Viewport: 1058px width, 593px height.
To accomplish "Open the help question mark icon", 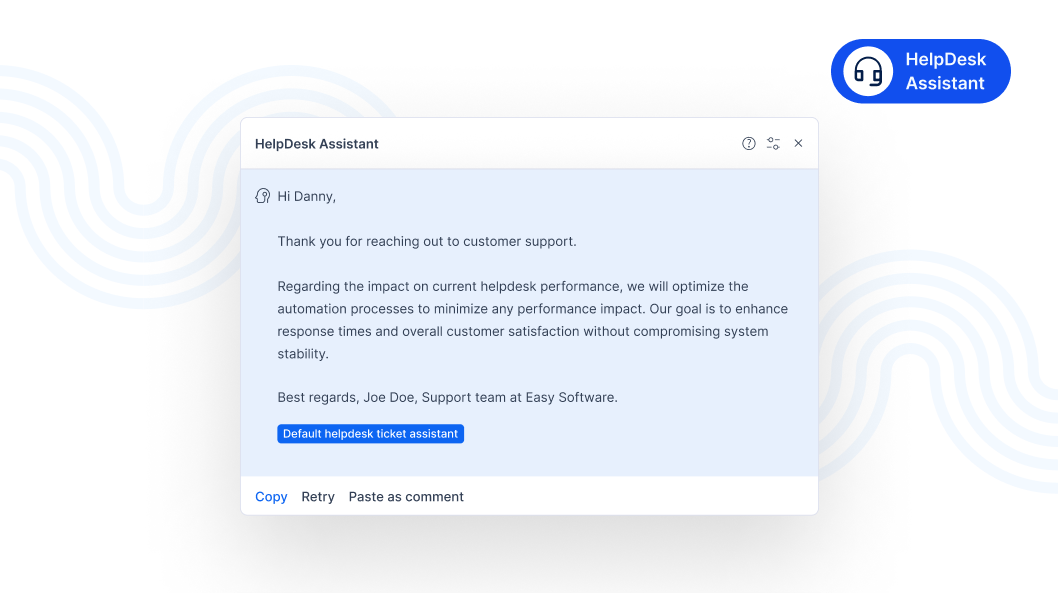I will (x=749, y=144).
